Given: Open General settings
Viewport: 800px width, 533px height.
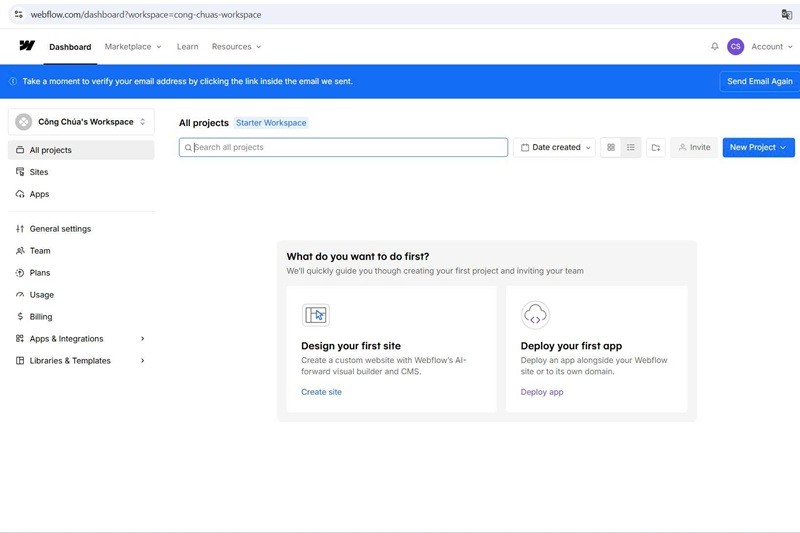Looking at the screenshot, I should (x=81, y=229).
